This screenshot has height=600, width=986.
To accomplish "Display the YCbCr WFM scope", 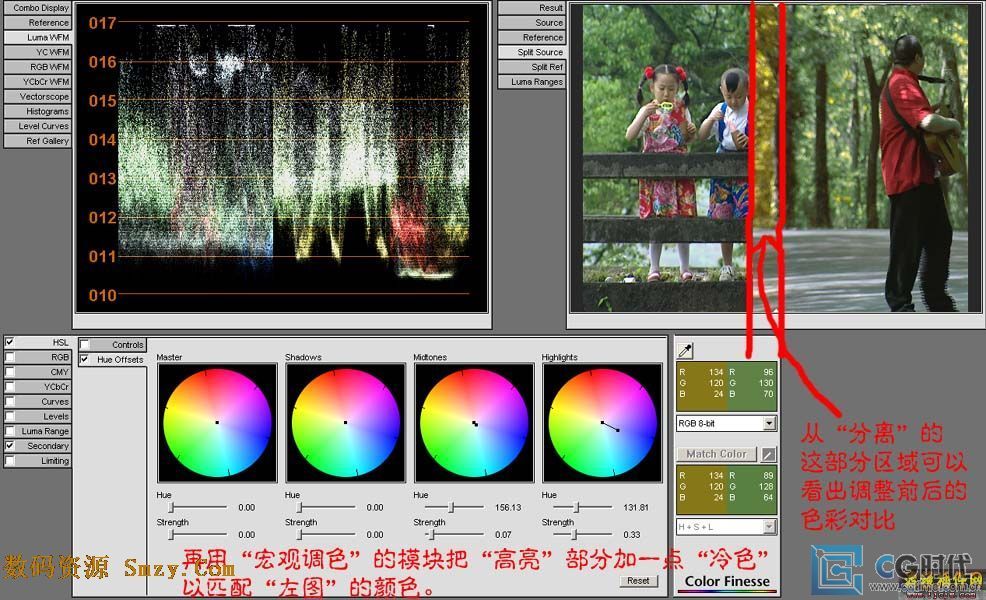I will (37, 82).
